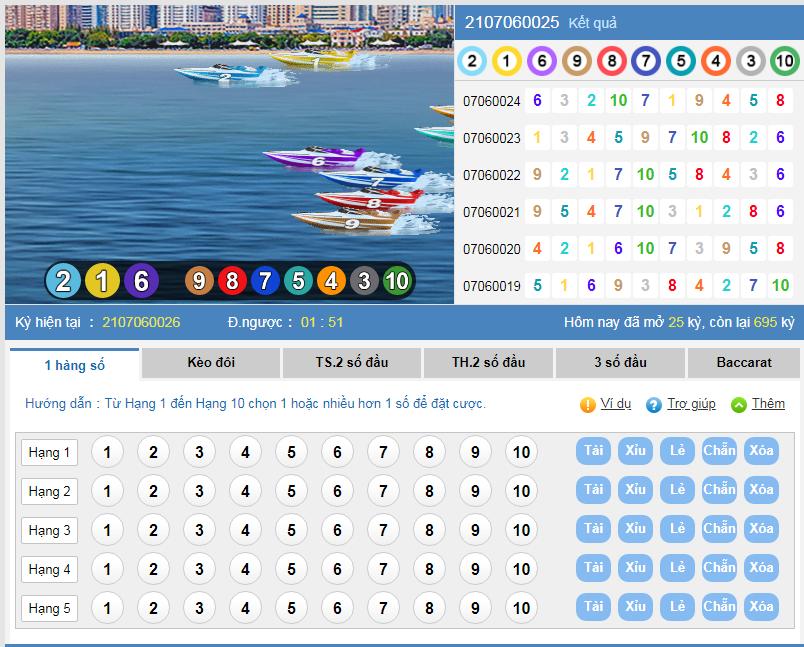Click the green number 10 ball under video

coord(397,281)
